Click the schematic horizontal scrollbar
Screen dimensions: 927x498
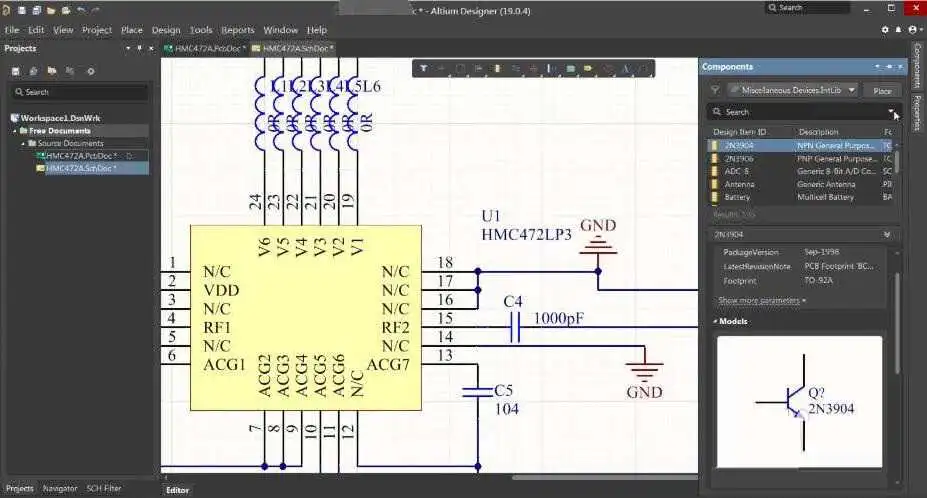(x=604, y=477)
